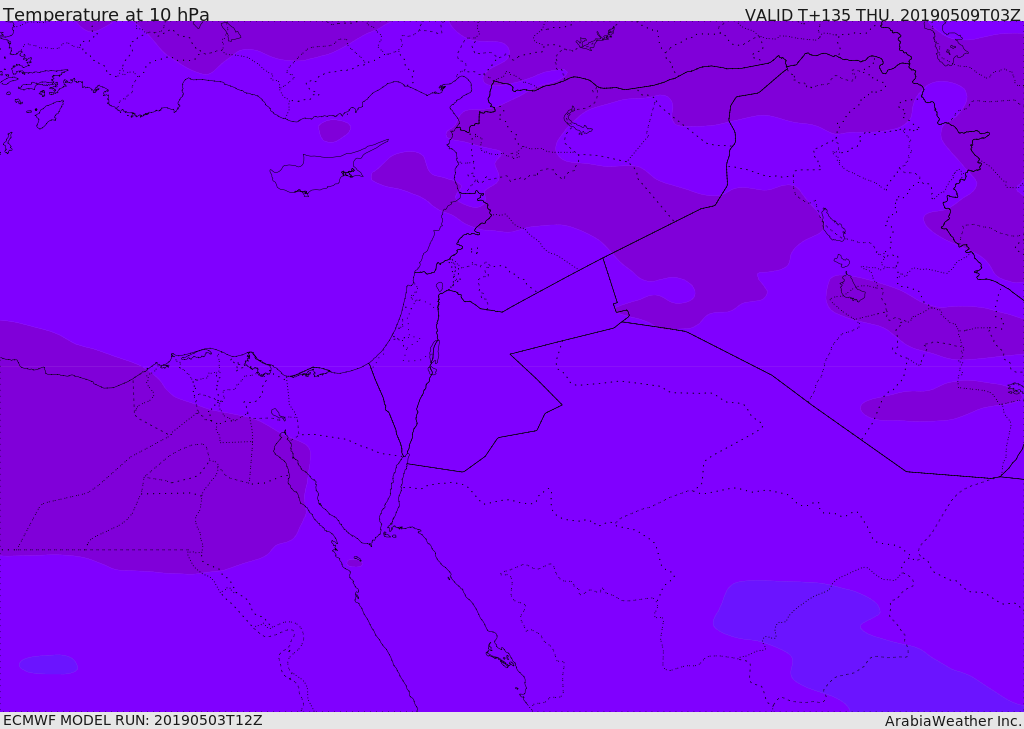
Task: Click the 'Temperature at 10 hPa' title
Action: pos(106,14)
